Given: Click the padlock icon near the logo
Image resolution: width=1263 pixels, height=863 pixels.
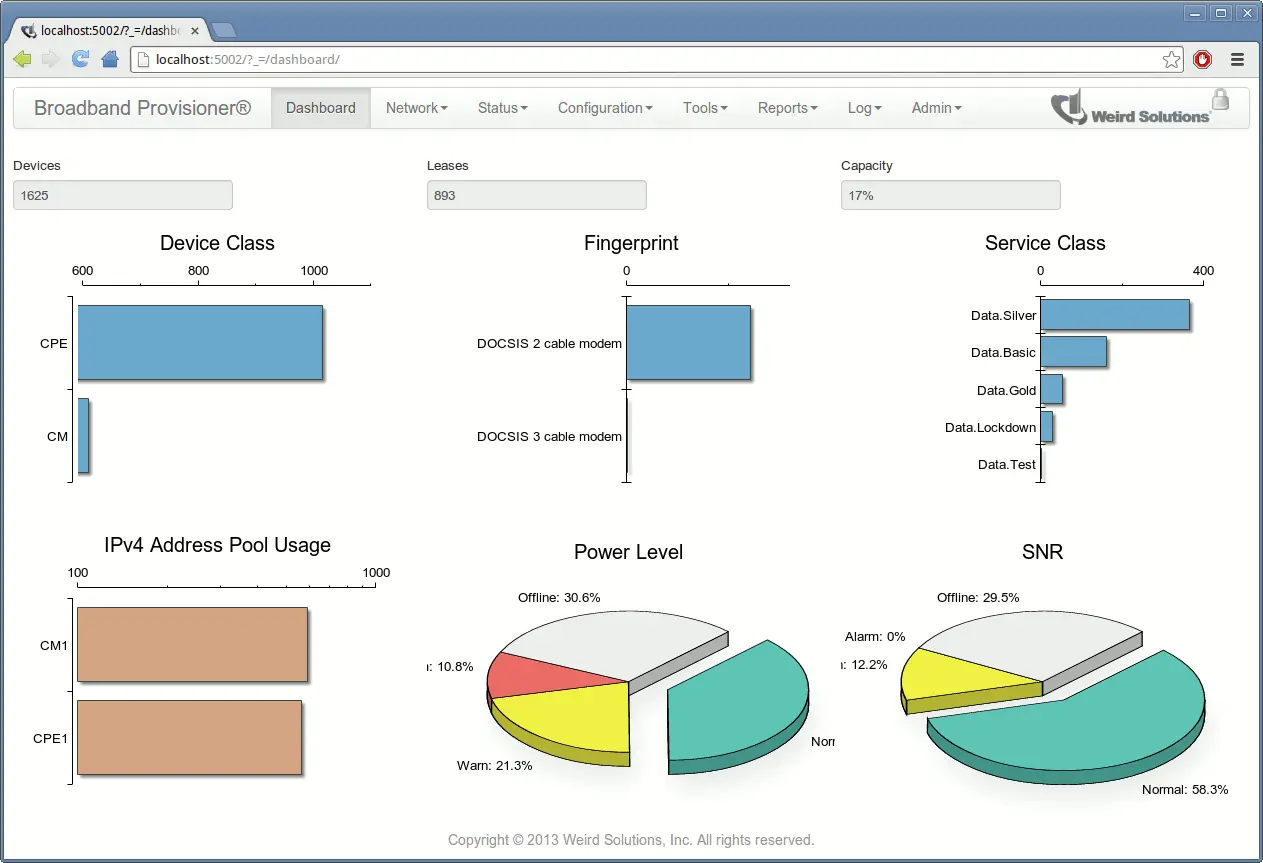Looking at the screenshot, I should click(x=1220, y=99).
